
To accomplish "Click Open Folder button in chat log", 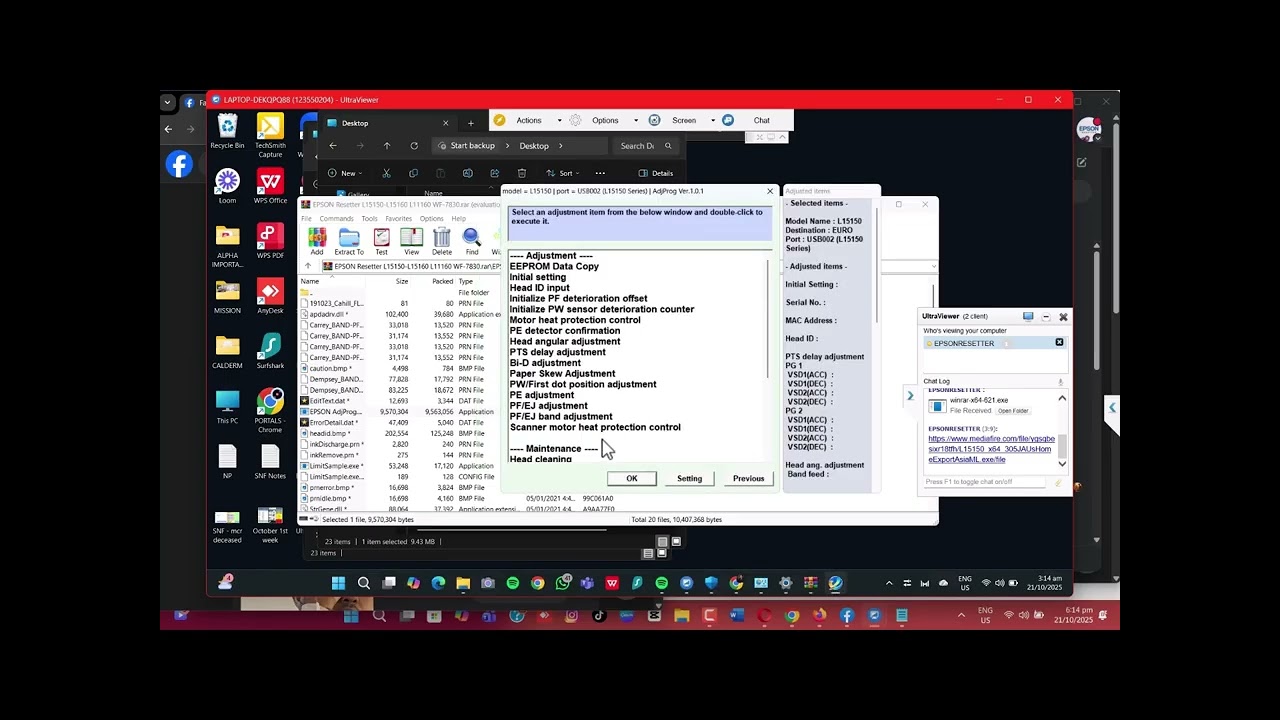I will [1012, 411].
